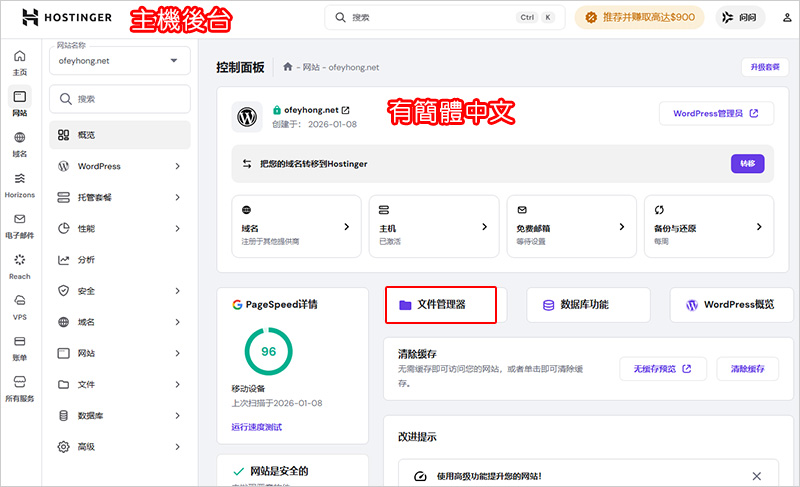Expand the 安全 security menu section

click(119, 291)
